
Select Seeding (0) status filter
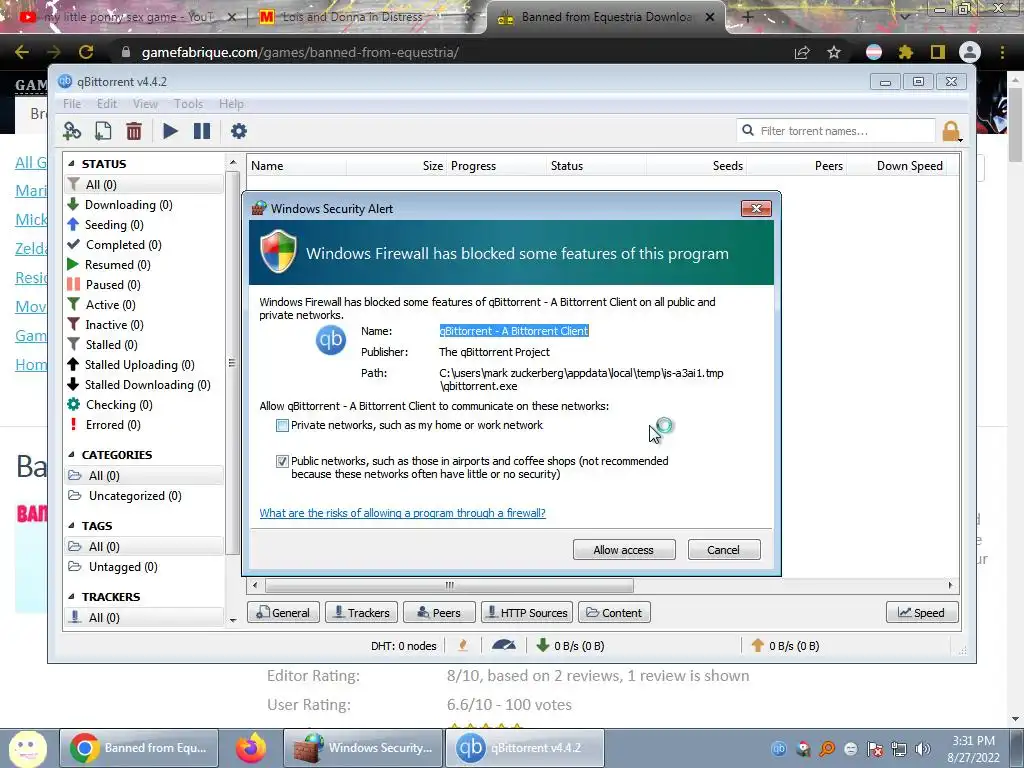click(105, 225)
